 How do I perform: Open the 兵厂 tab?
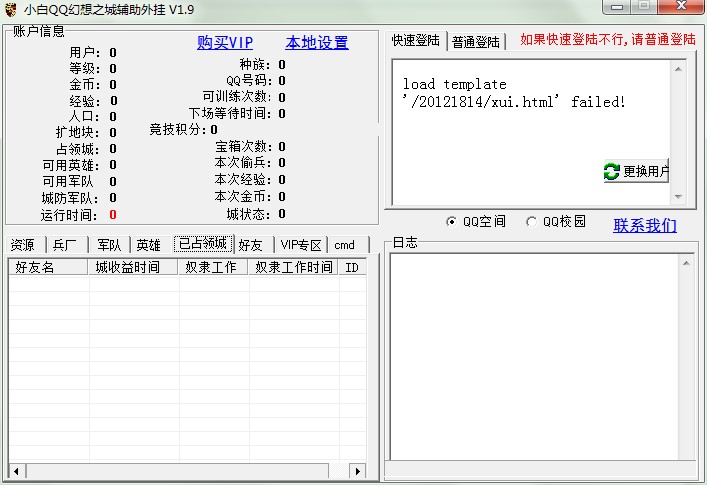pos(65,245)
